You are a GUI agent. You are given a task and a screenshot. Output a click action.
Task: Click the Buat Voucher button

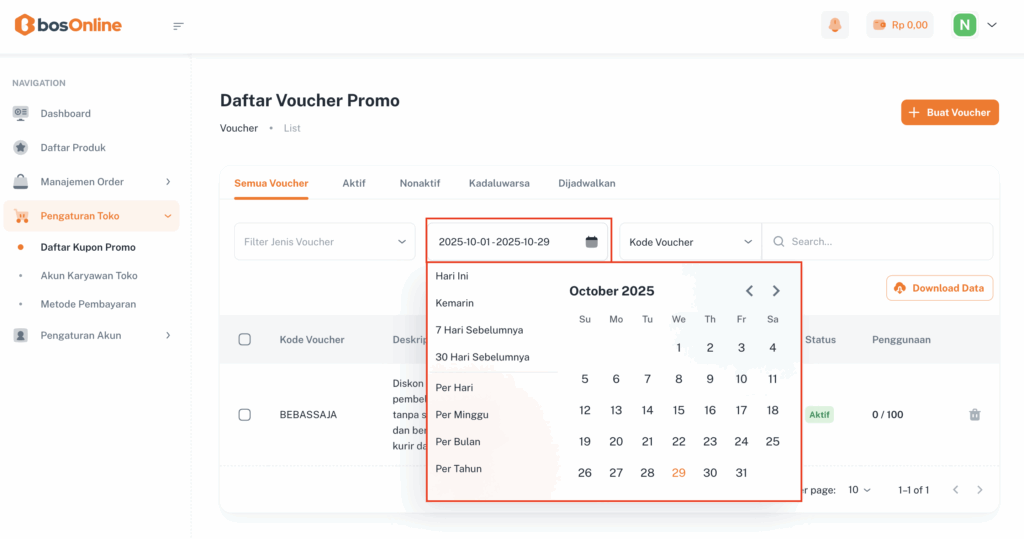(x=949, y=112)
